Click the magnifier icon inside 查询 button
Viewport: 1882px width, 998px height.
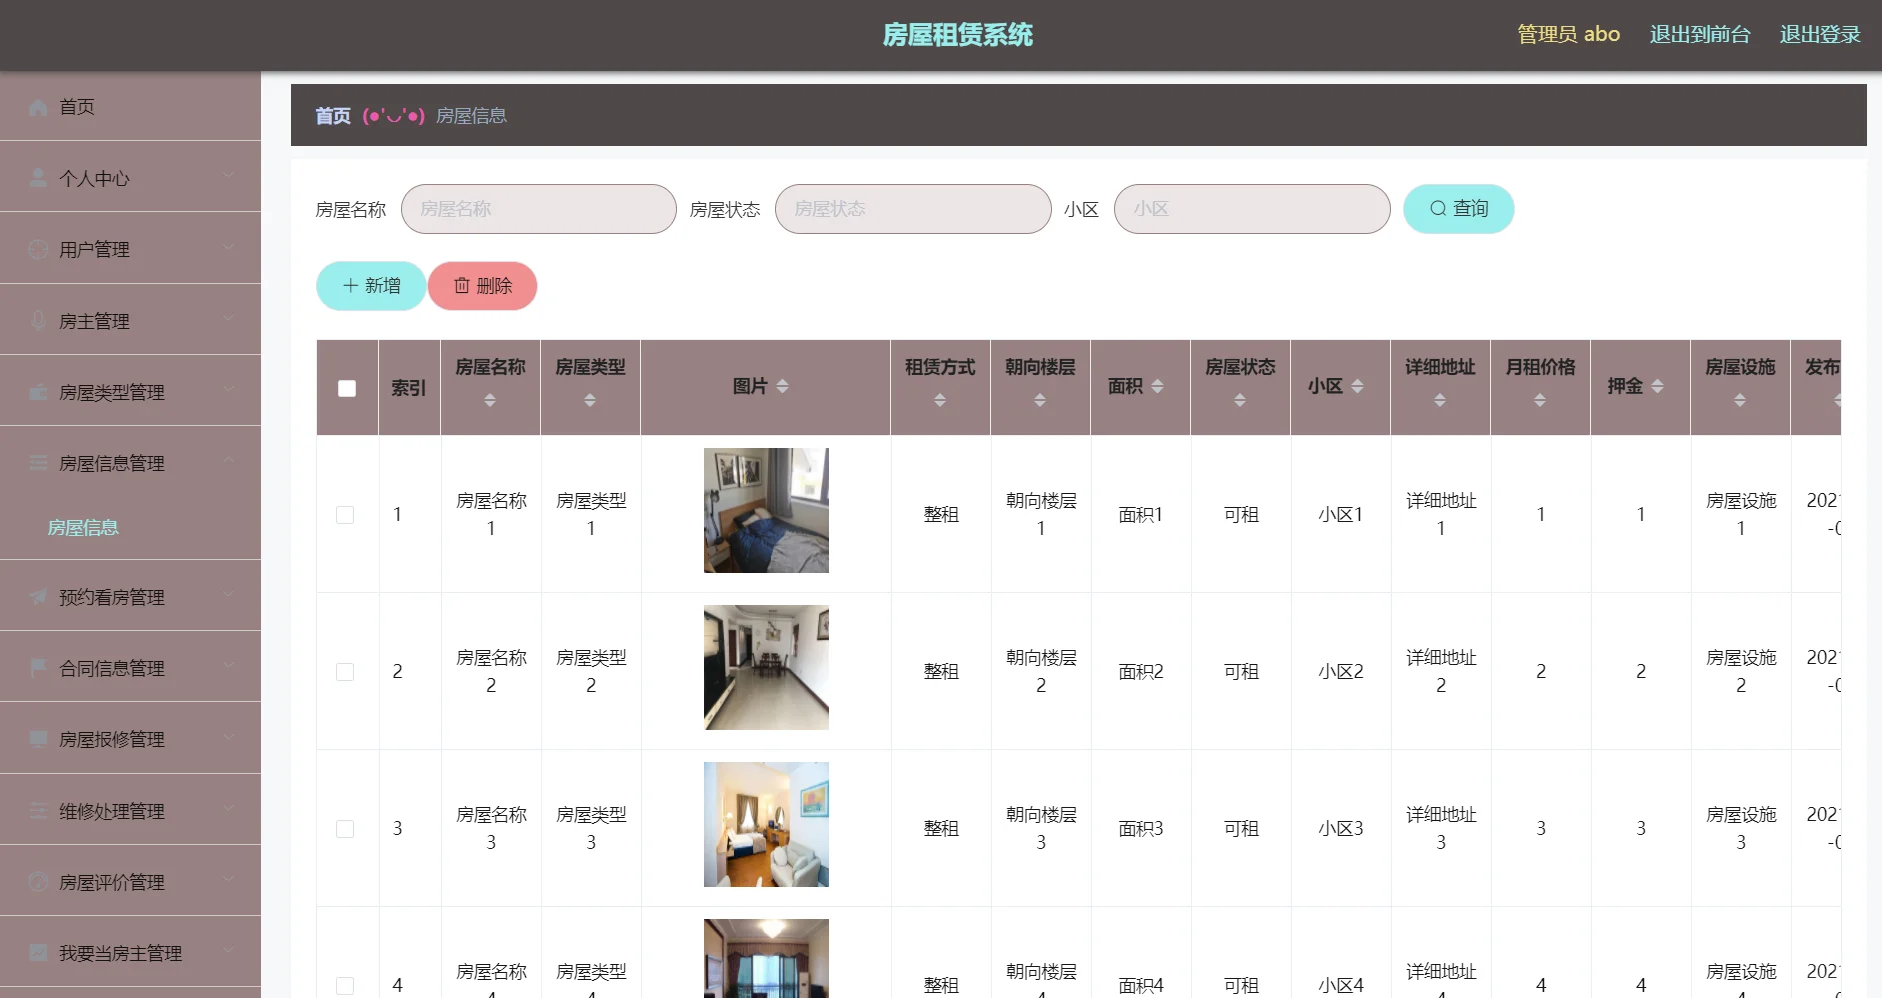[x=1437, y=208]
